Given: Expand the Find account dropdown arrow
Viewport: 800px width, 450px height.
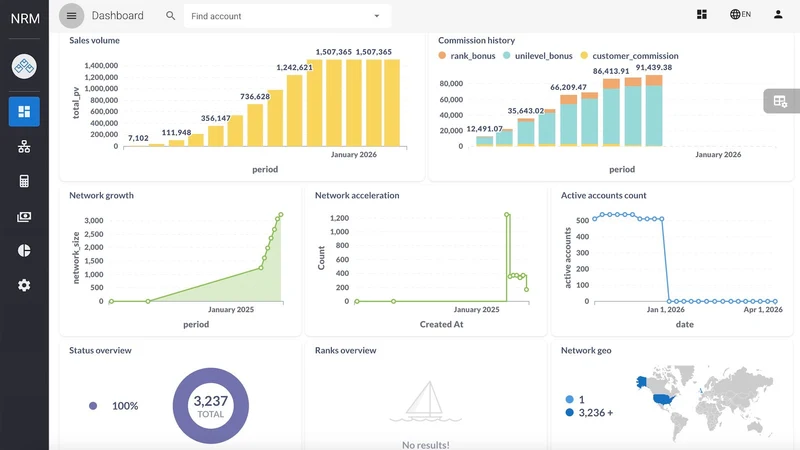Looking at the screenshot, I should pyautogui.click(x=377, y=16).
